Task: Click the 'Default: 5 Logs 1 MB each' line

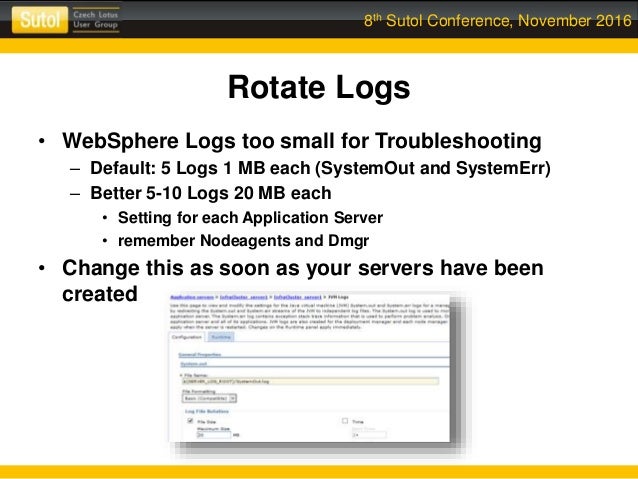Action: tap(320, 168)
